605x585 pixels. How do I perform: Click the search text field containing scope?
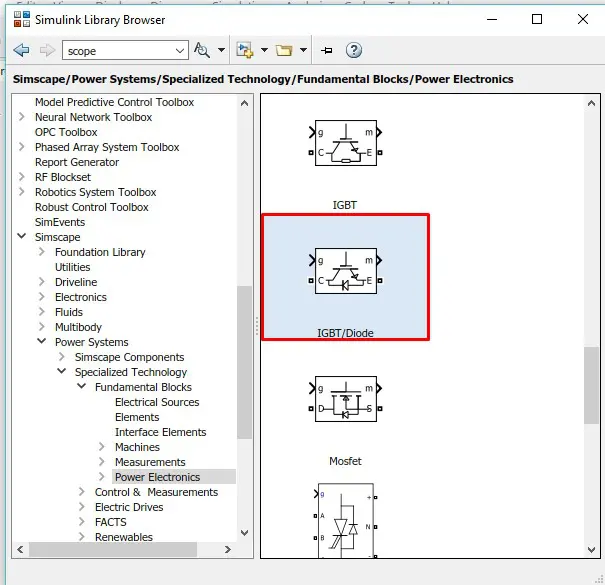[x=116, y=50]
